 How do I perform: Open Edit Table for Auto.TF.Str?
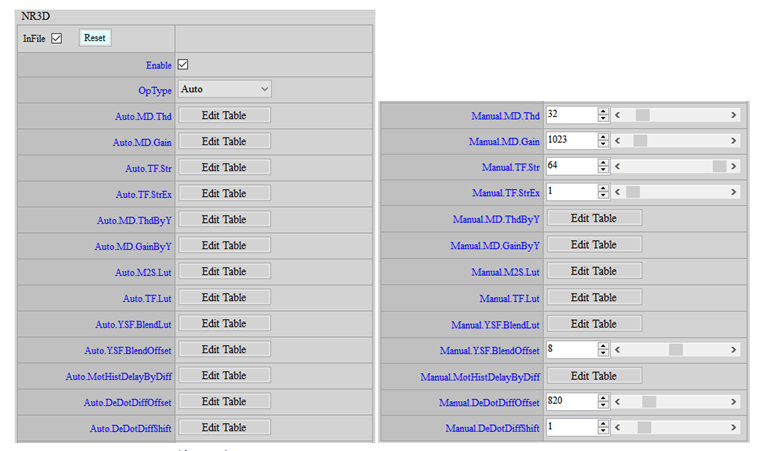(x=224, y=168)
